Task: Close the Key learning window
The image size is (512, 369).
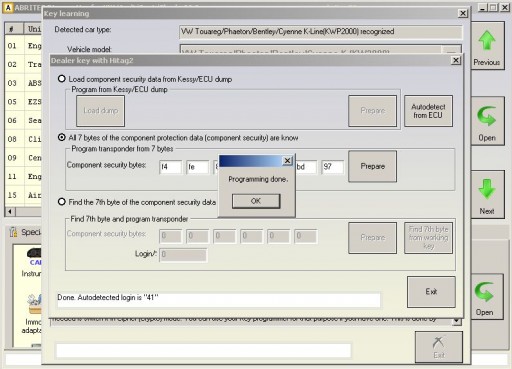Action: [463, 13]
